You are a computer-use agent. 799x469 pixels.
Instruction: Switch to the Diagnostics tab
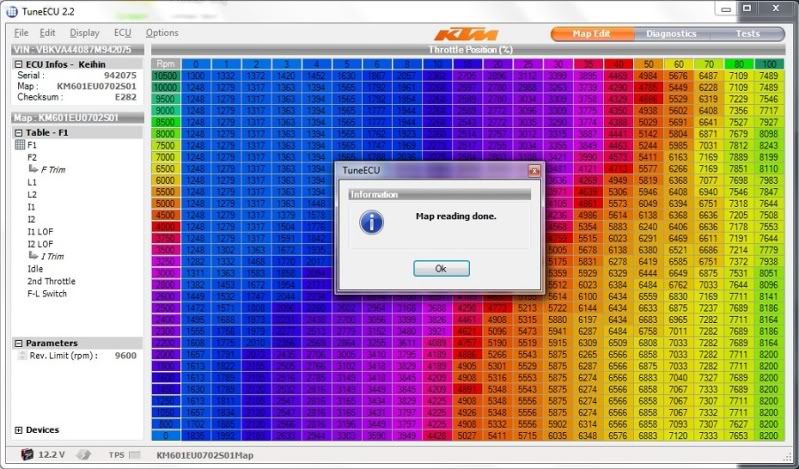click(671, 34)
